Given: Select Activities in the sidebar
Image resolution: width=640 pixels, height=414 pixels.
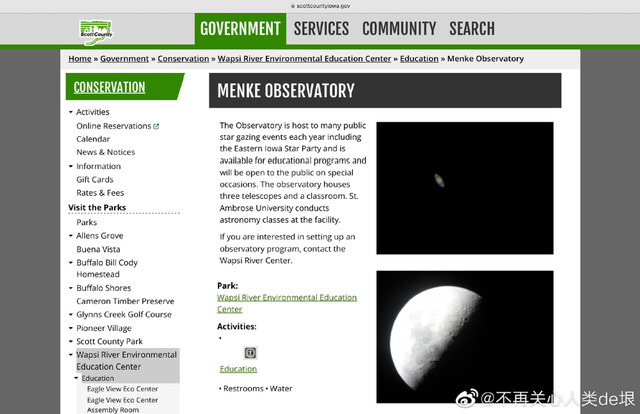Looking at the screenshot, I should coord(93,112).
